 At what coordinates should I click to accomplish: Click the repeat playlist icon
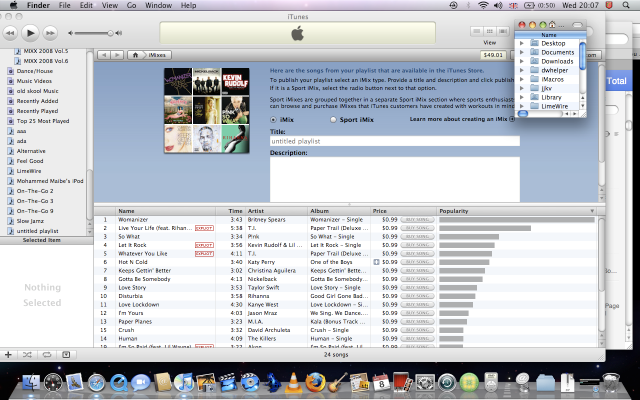pos(45,355)
